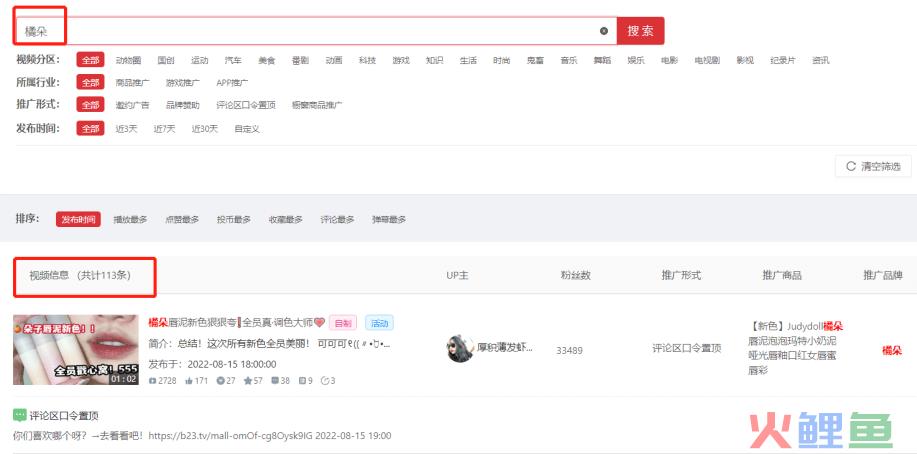Choose the 游戏 category filter
The image size is (917, 454).
[401, 60]
